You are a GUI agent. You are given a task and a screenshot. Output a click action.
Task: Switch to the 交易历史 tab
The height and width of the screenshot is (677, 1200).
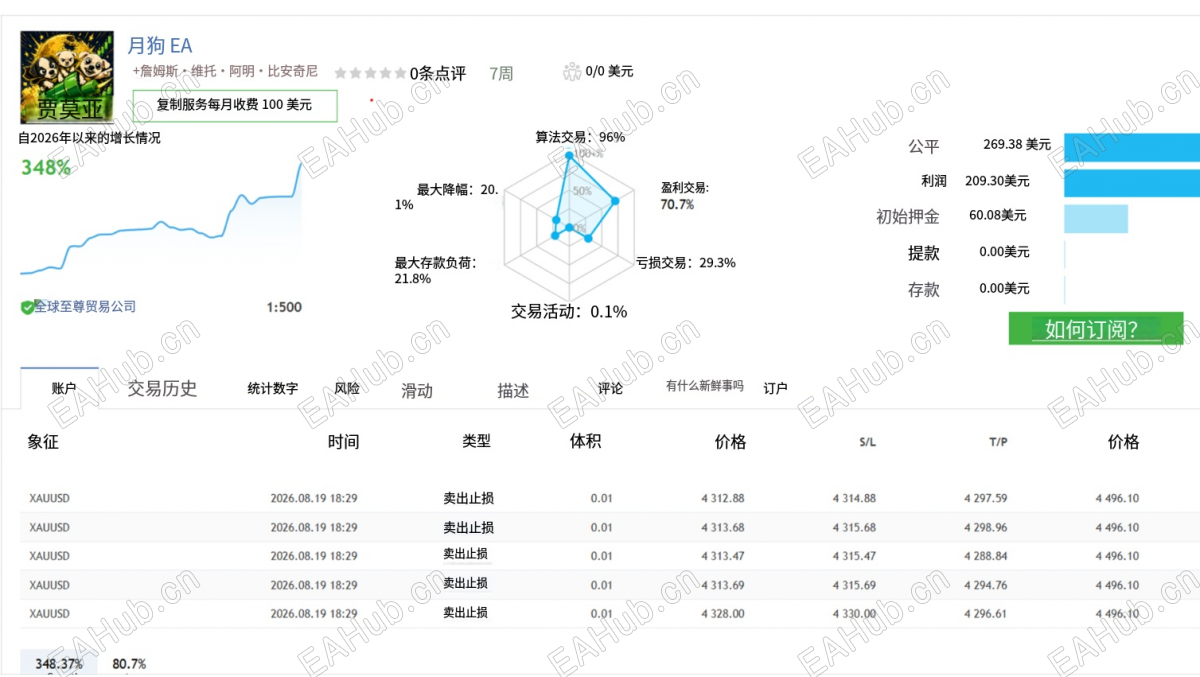(162, 389)
